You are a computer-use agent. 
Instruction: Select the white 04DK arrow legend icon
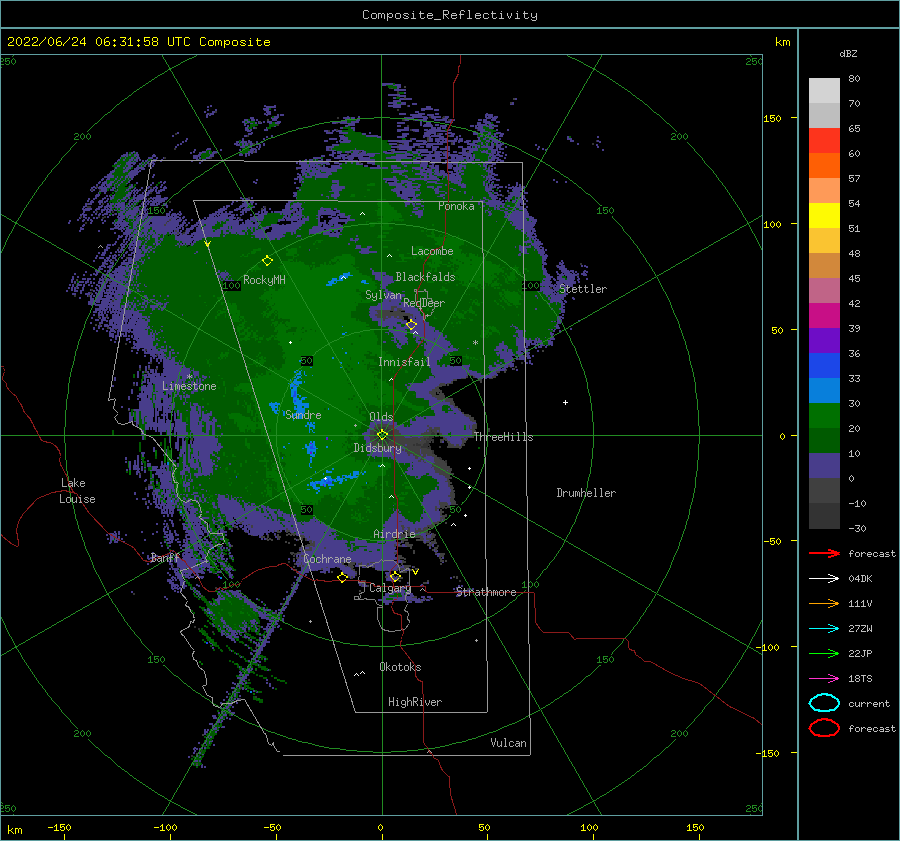click(x=824, y=578)
